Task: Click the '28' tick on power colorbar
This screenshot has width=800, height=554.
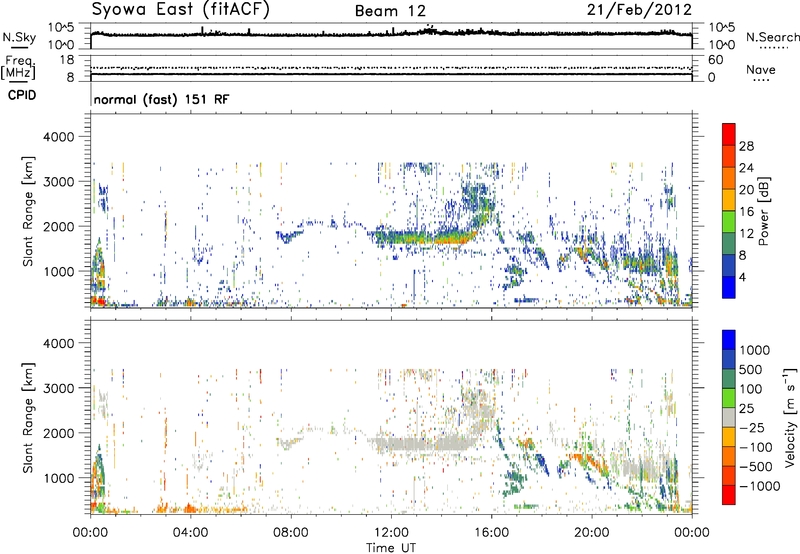Action: [746, 146]
